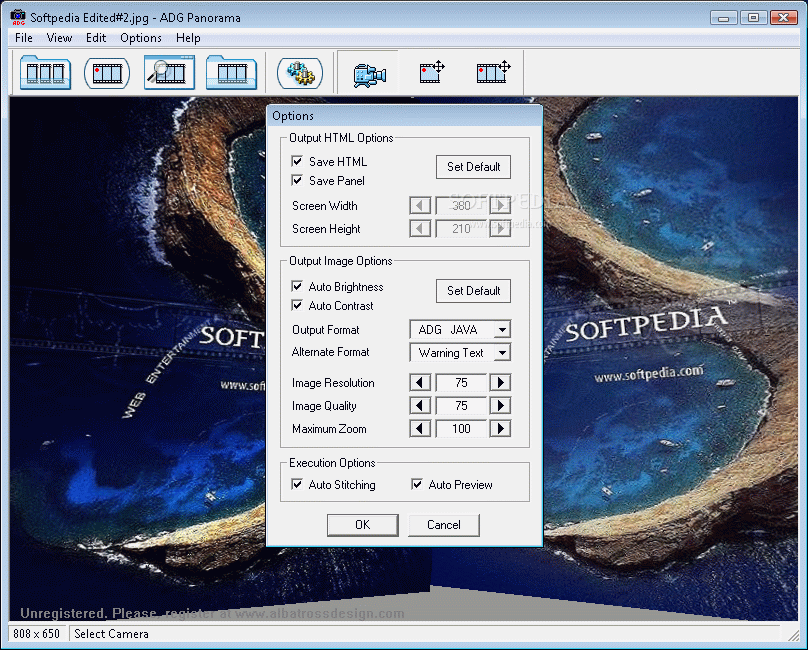Screen dimensions: 808x650
Task: Click the Image Resolution value field
Action: coord(461,382)
